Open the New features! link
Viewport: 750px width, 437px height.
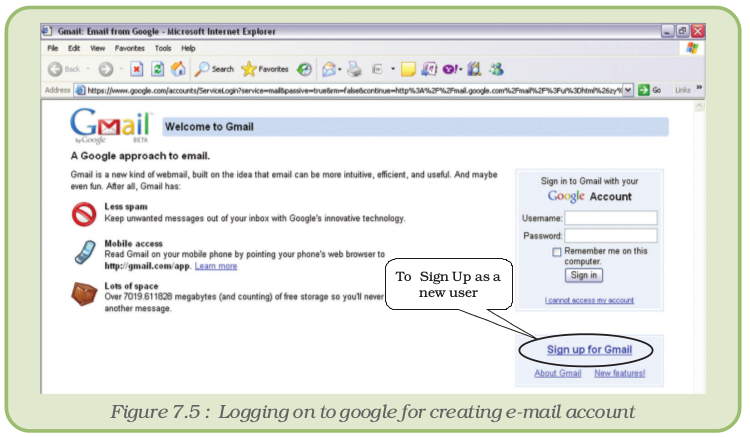click(x=620, y=373)
